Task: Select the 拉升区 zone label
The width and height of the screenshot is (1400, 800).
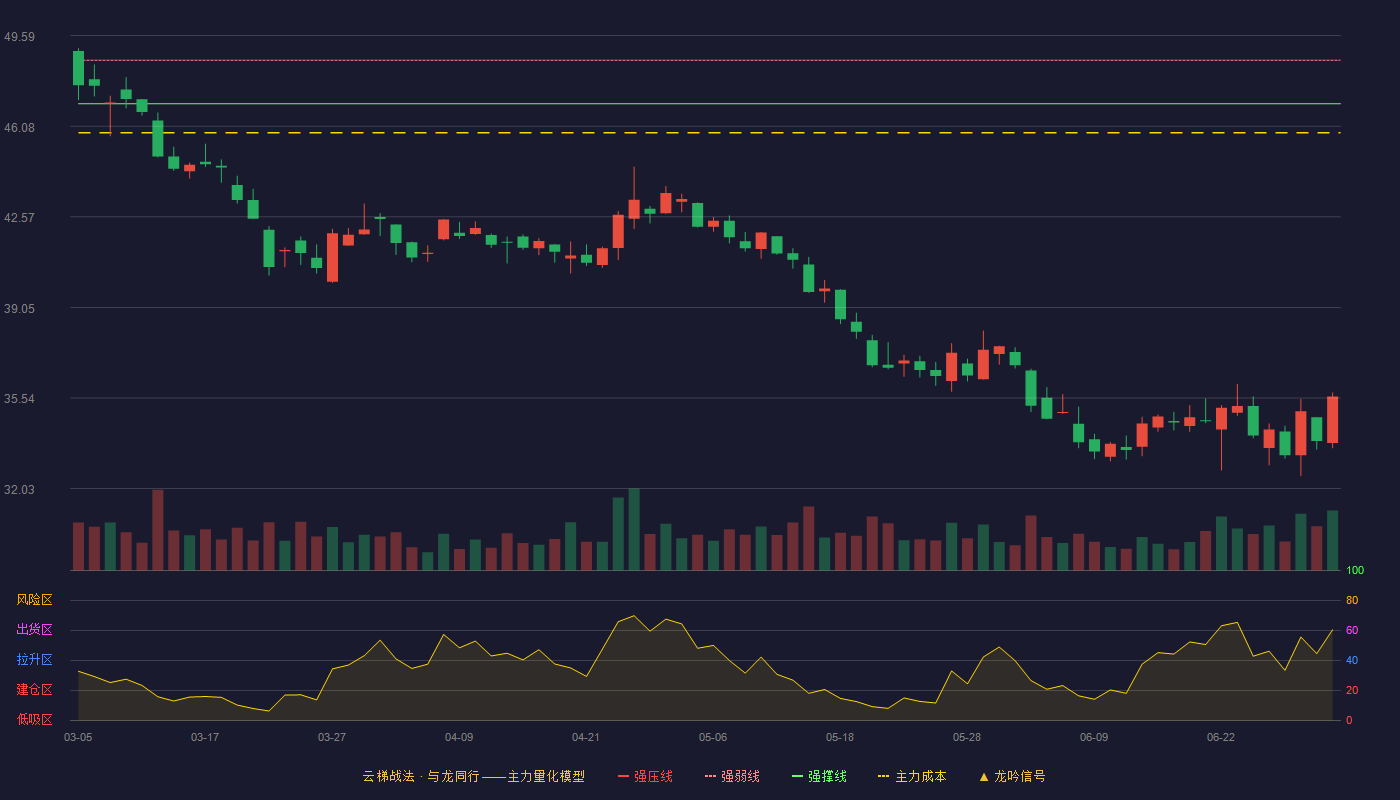Action: (x=34, y=660)
